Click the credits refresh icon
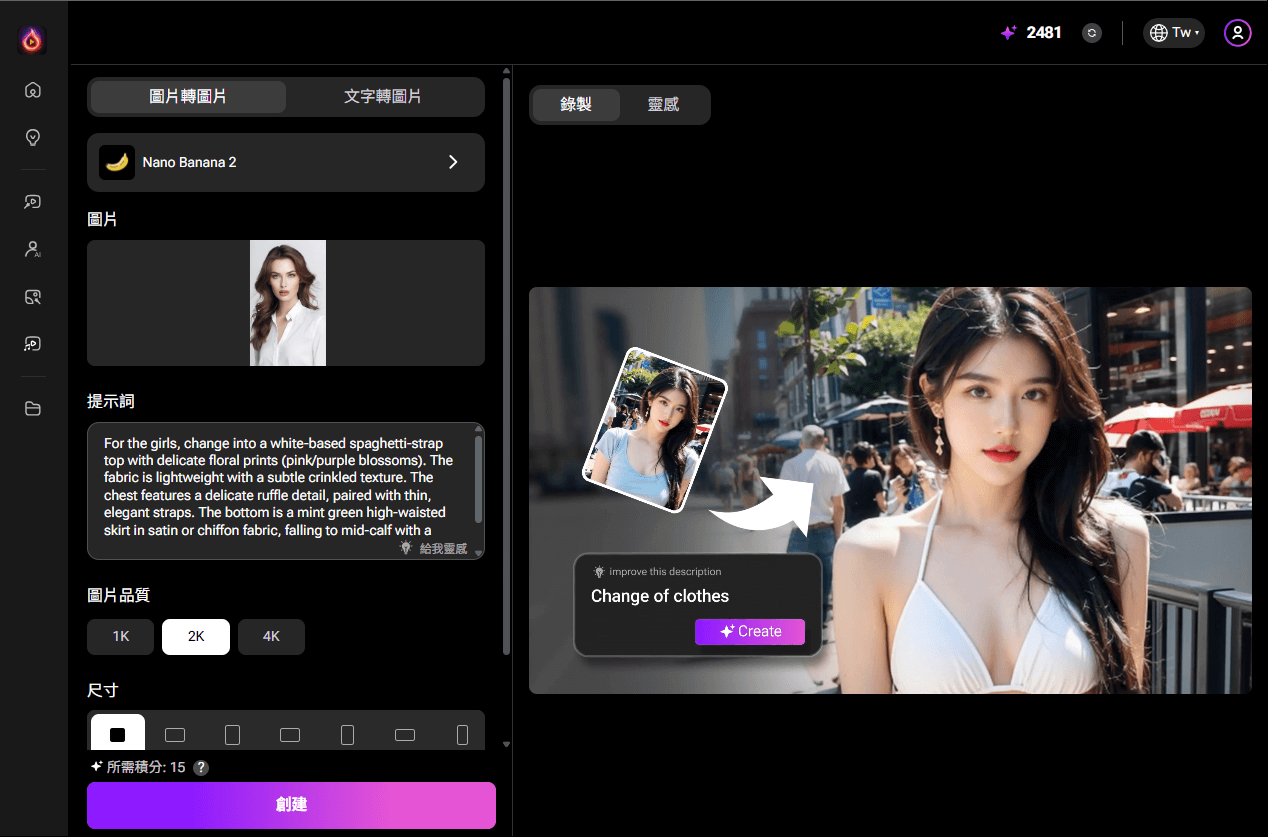Image resolution: width=1268 pixels, height=837 pixels. [x=1092, y=33]
